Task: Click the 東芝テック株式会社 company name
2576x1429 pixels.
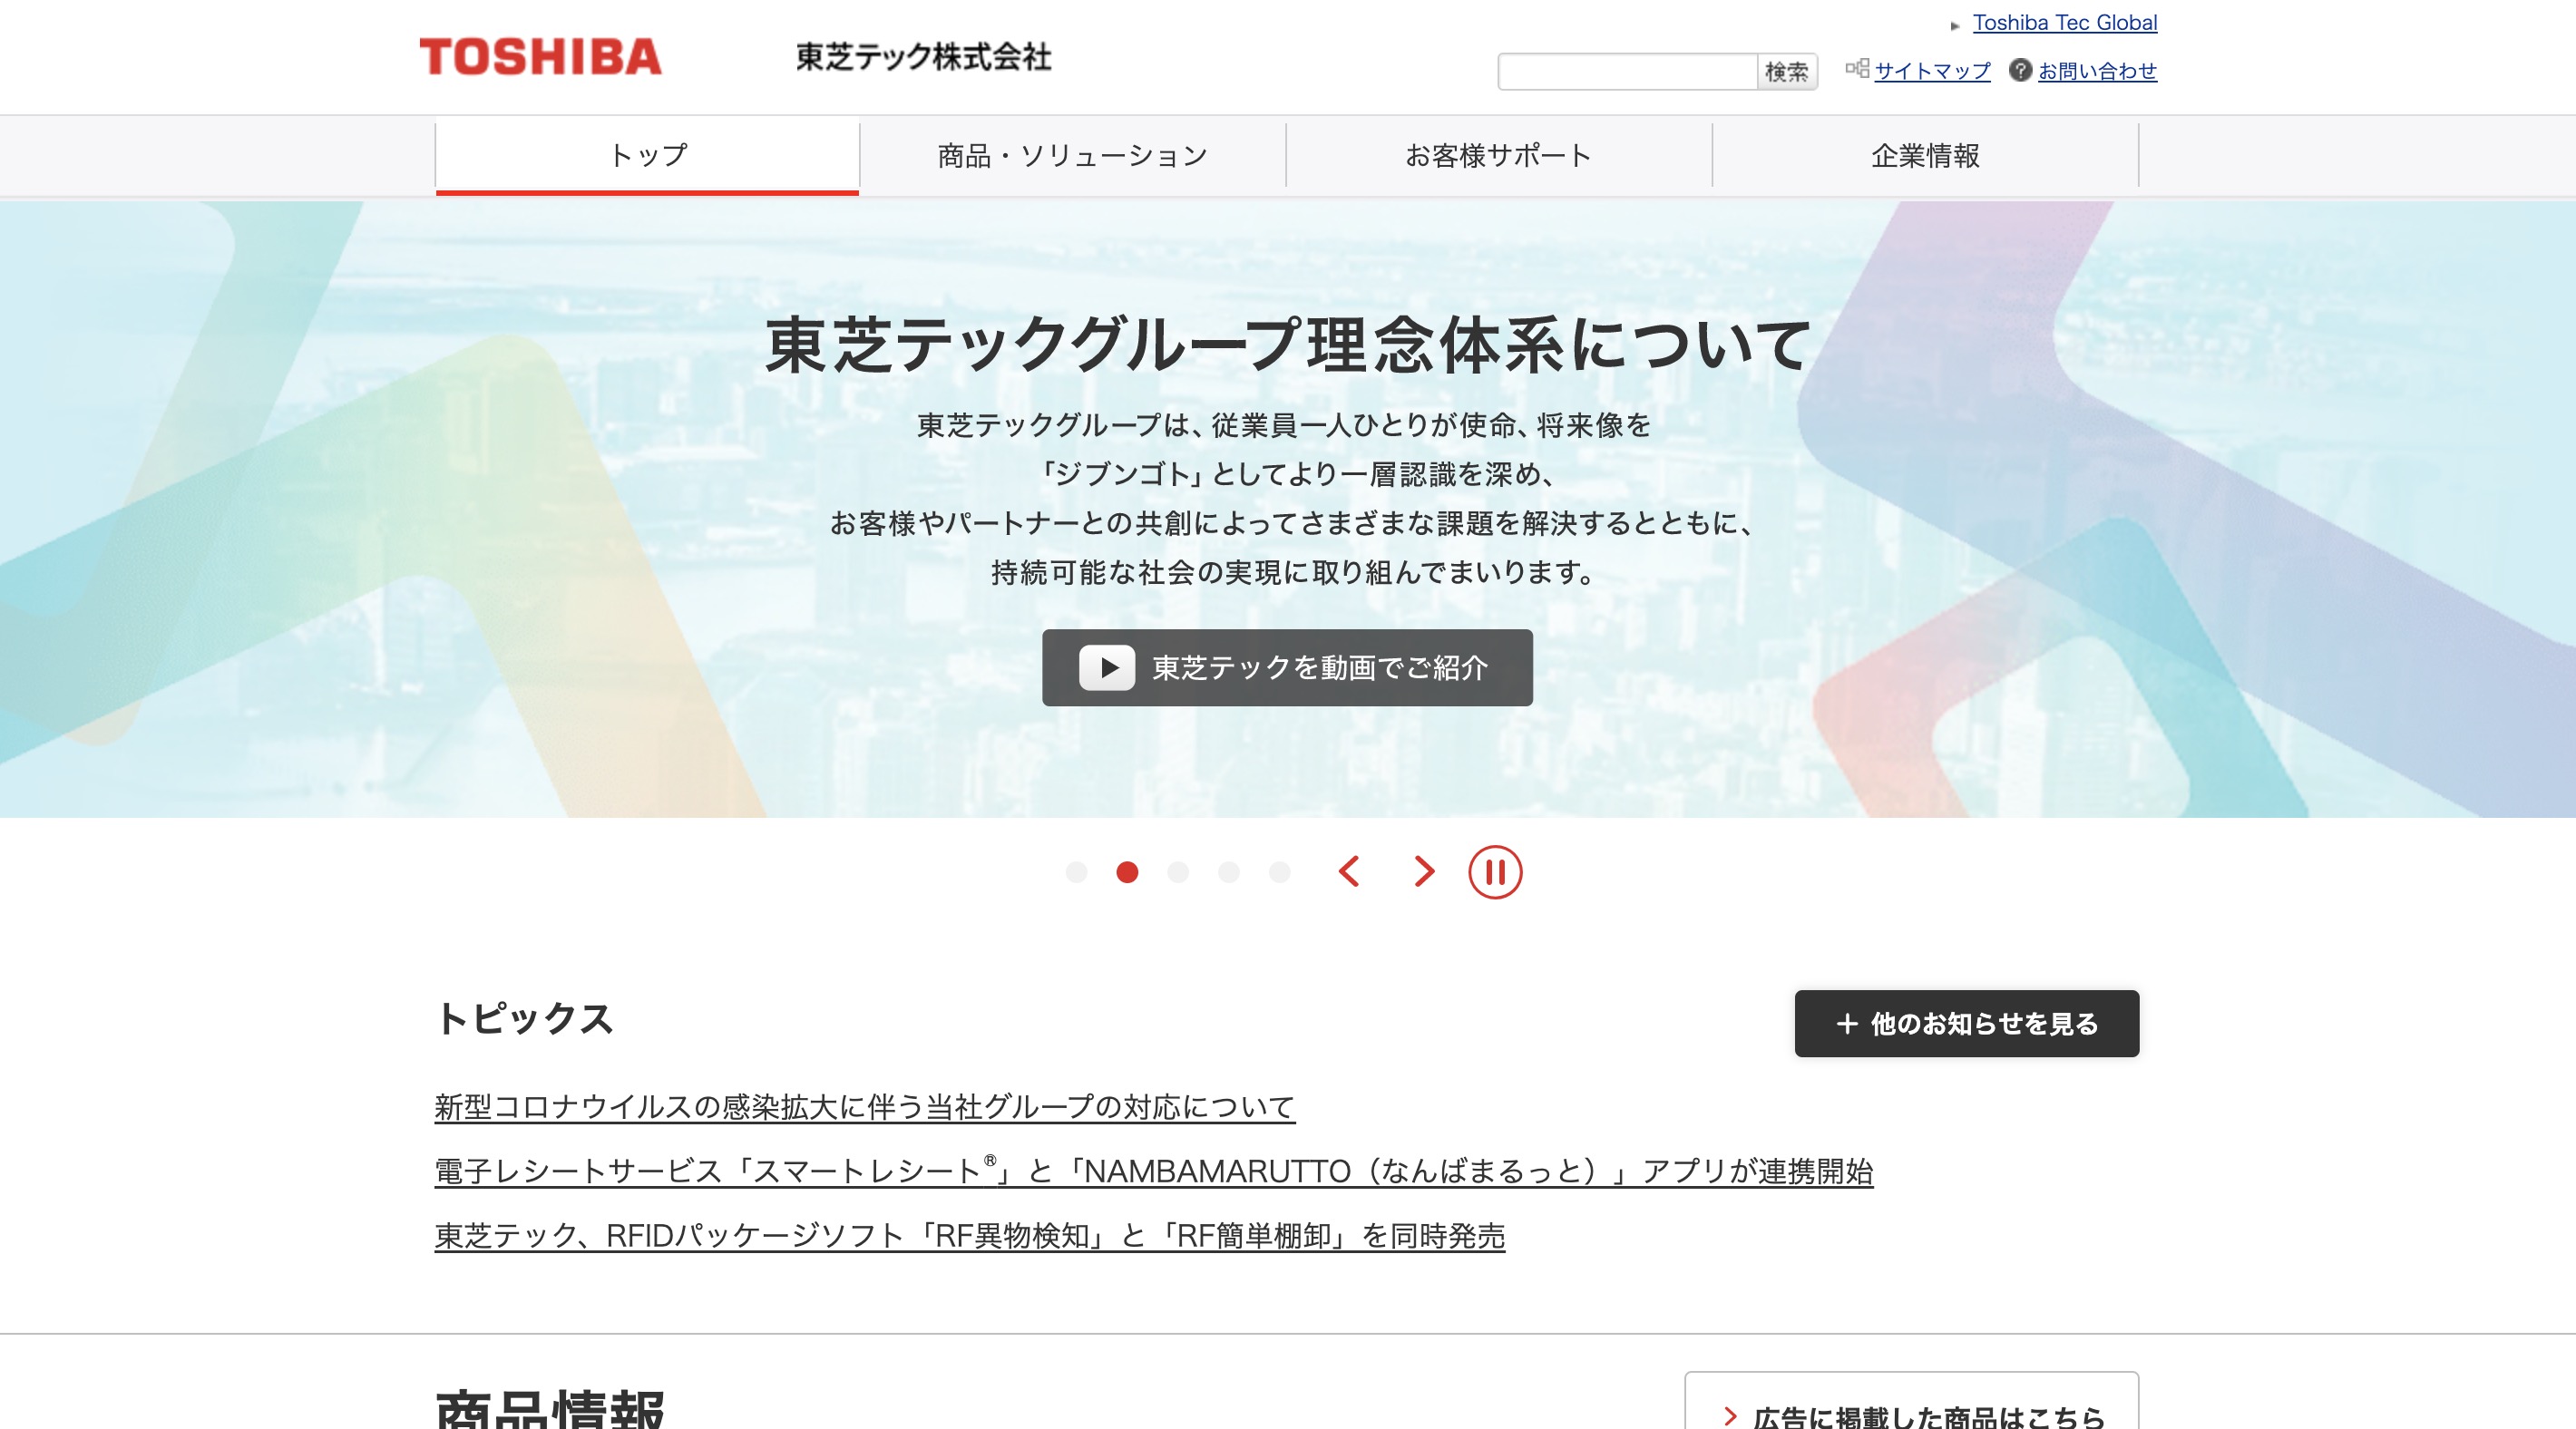Action: [923, 57]
